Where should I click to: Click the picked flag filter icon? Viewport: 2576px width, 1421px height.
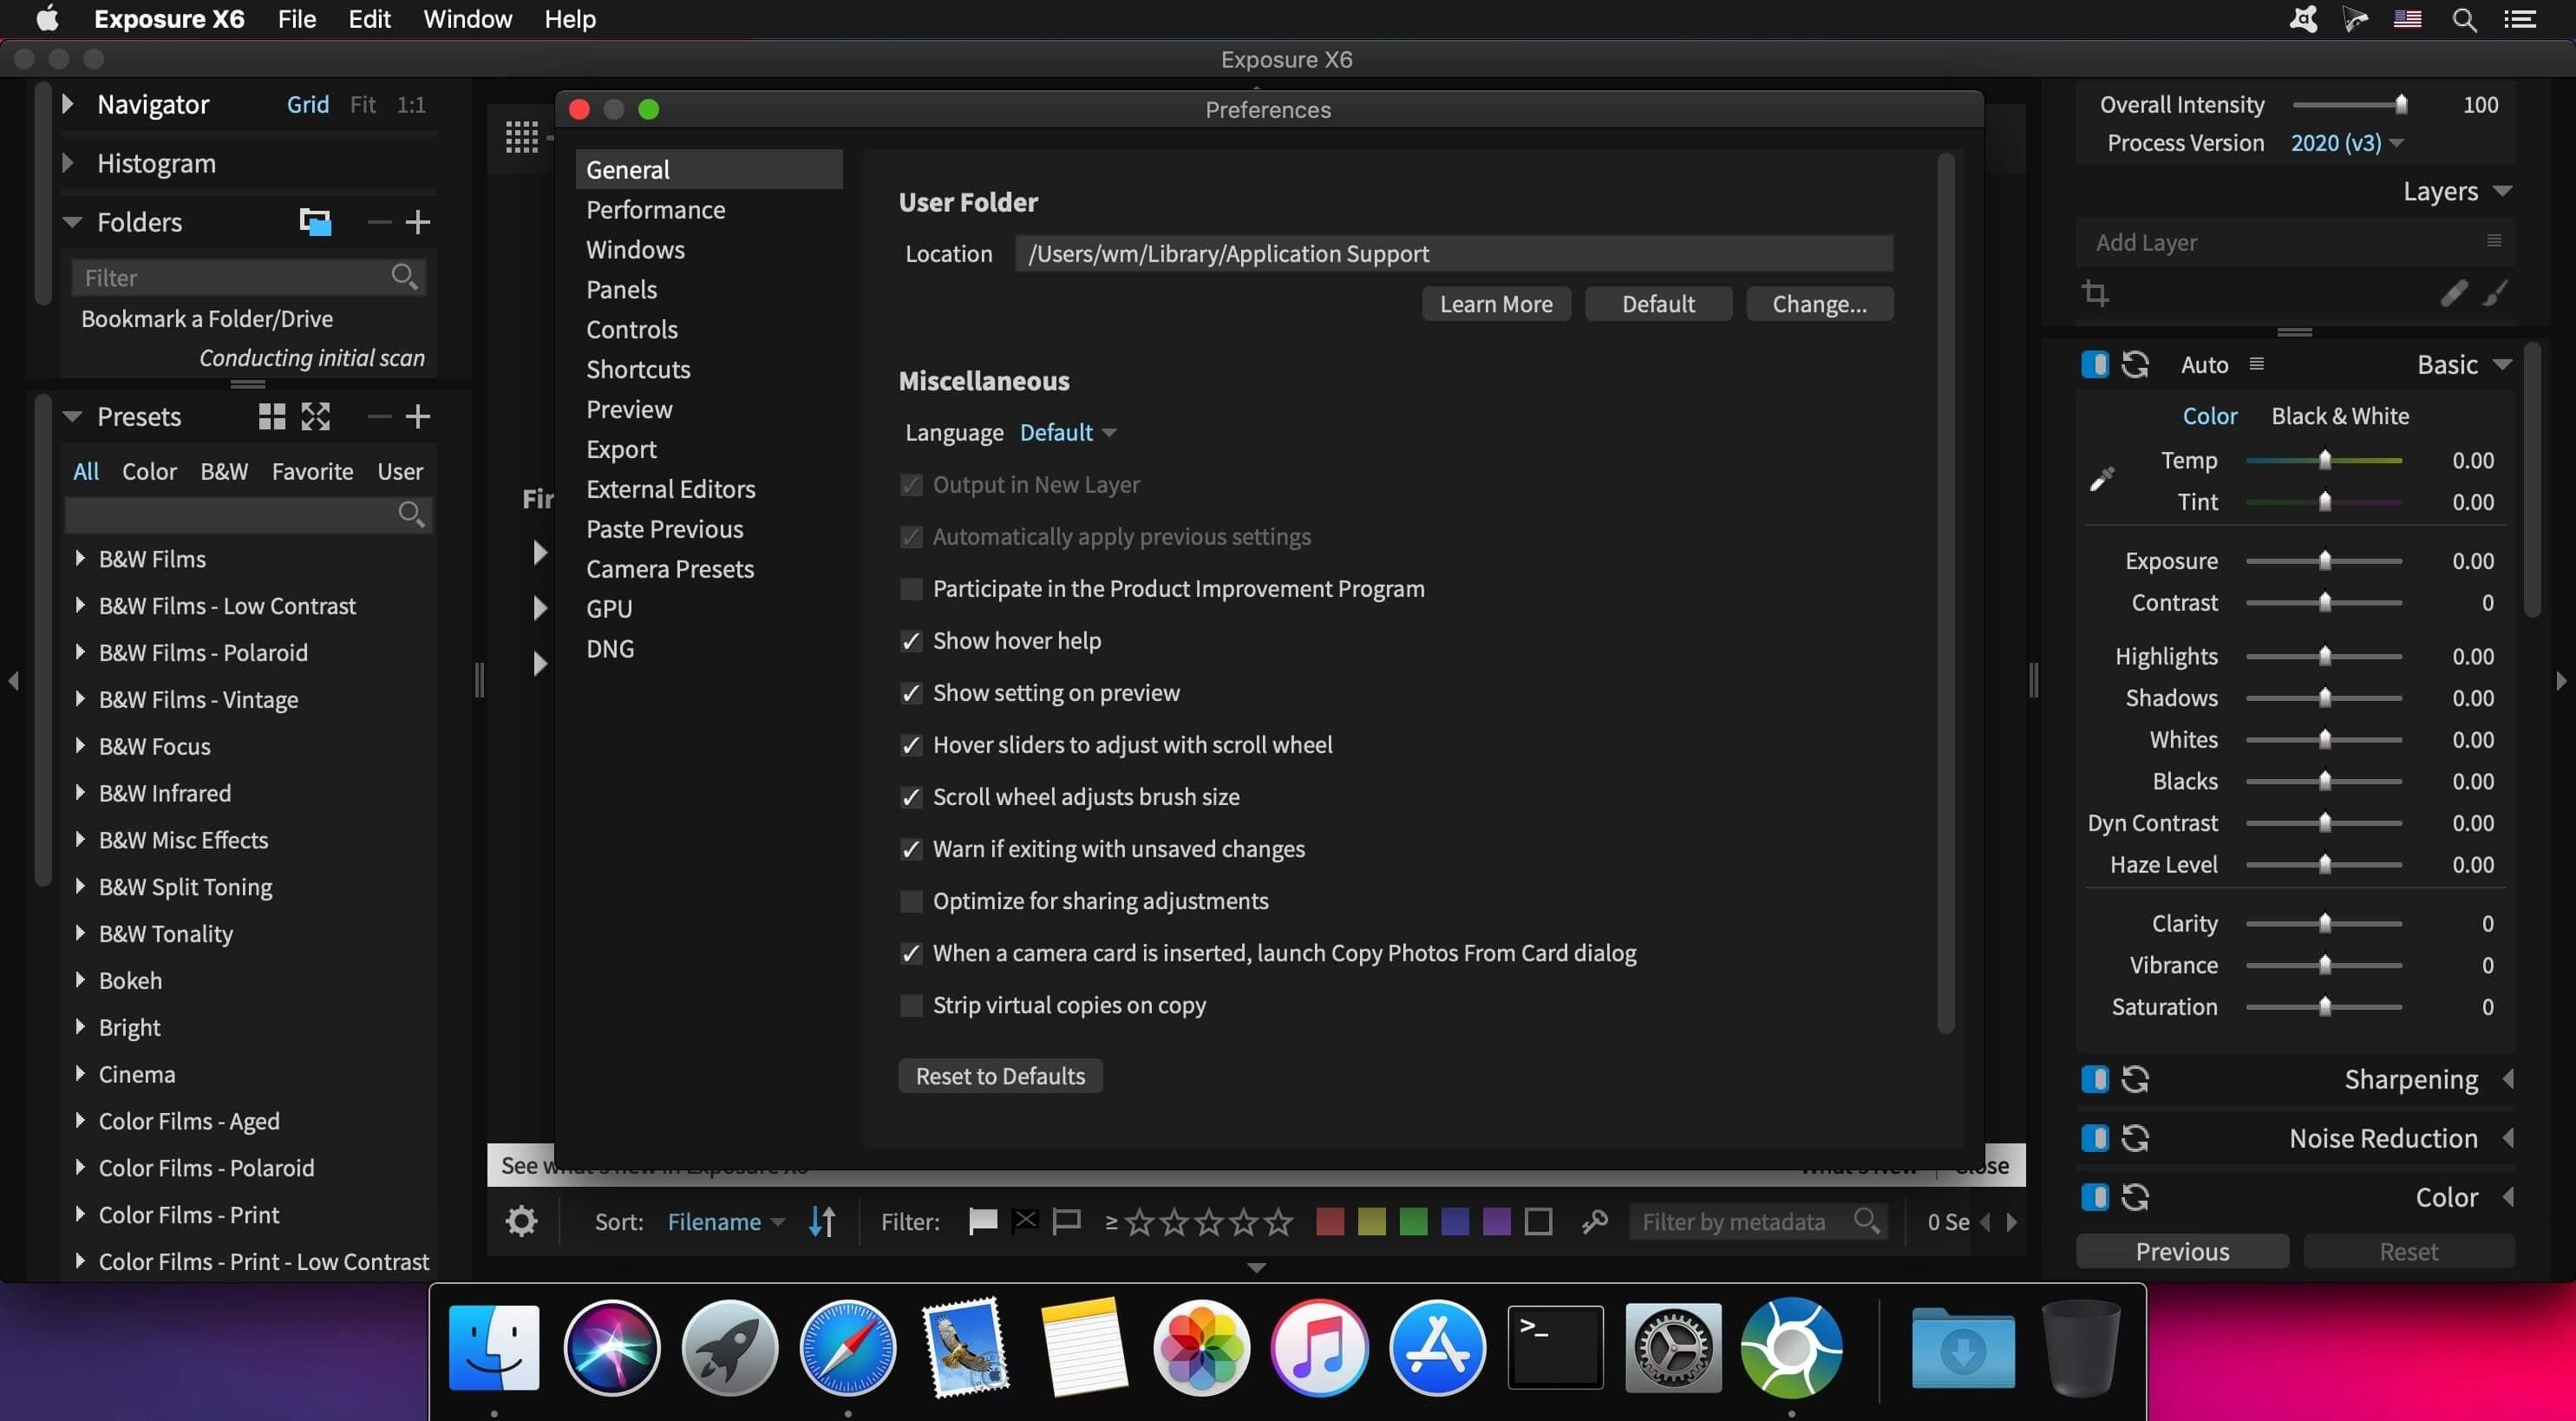(983, 1221)
